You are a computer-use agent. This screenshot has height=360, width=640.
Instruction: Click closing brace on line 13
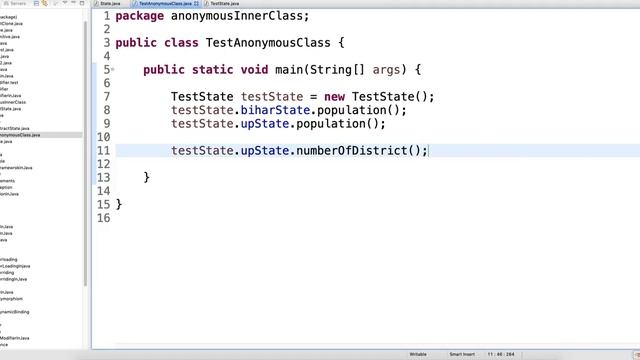[147, 178]
